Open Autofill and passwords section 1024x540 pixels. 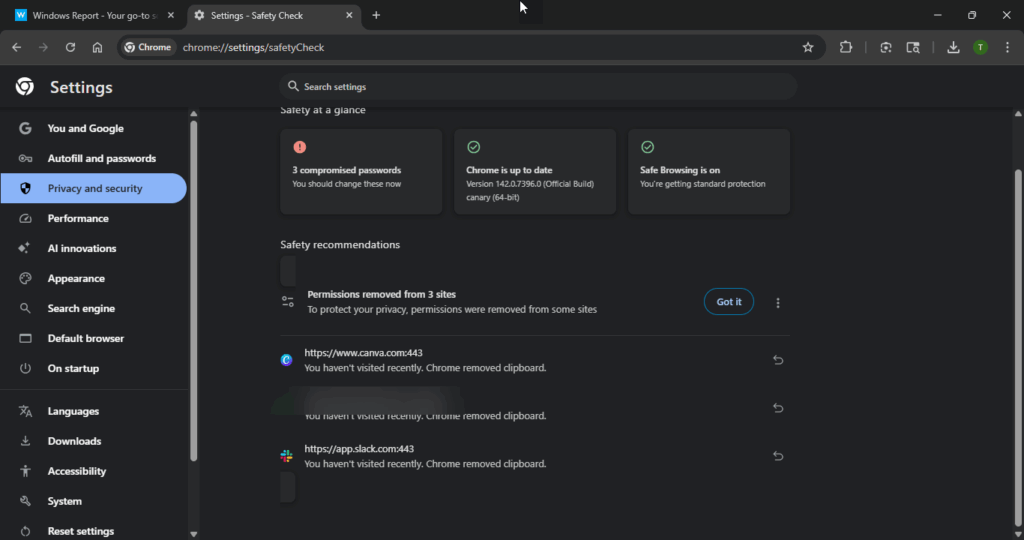tap(93, 158)
